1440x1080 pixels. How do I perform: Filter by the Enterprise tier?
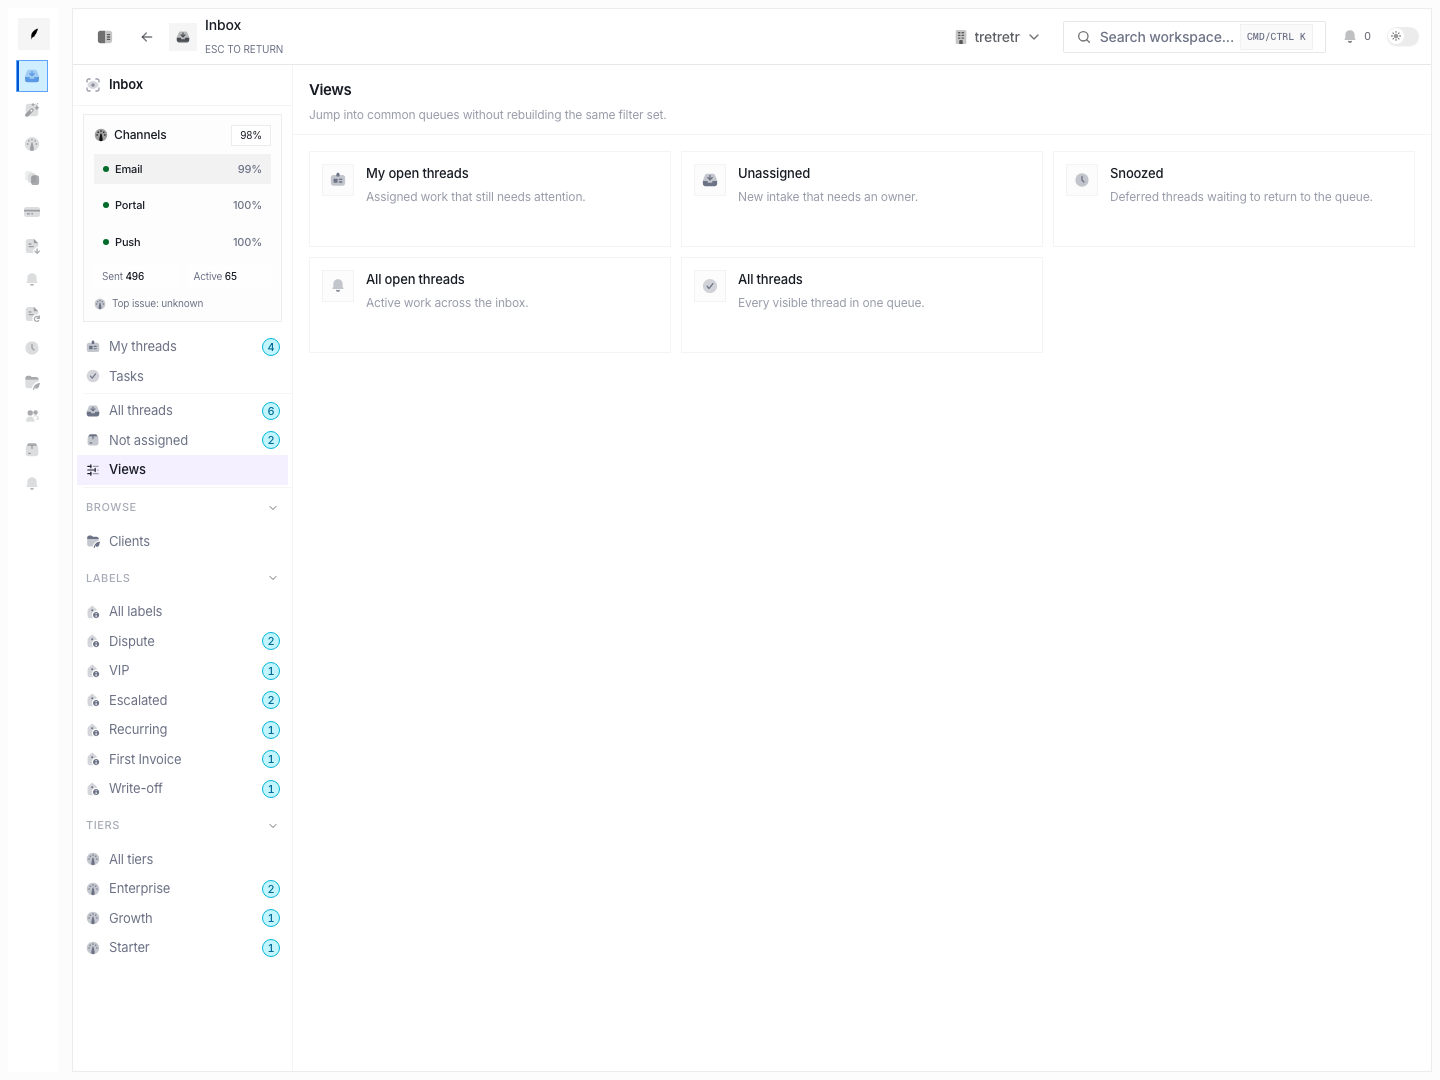pos(182,889)
